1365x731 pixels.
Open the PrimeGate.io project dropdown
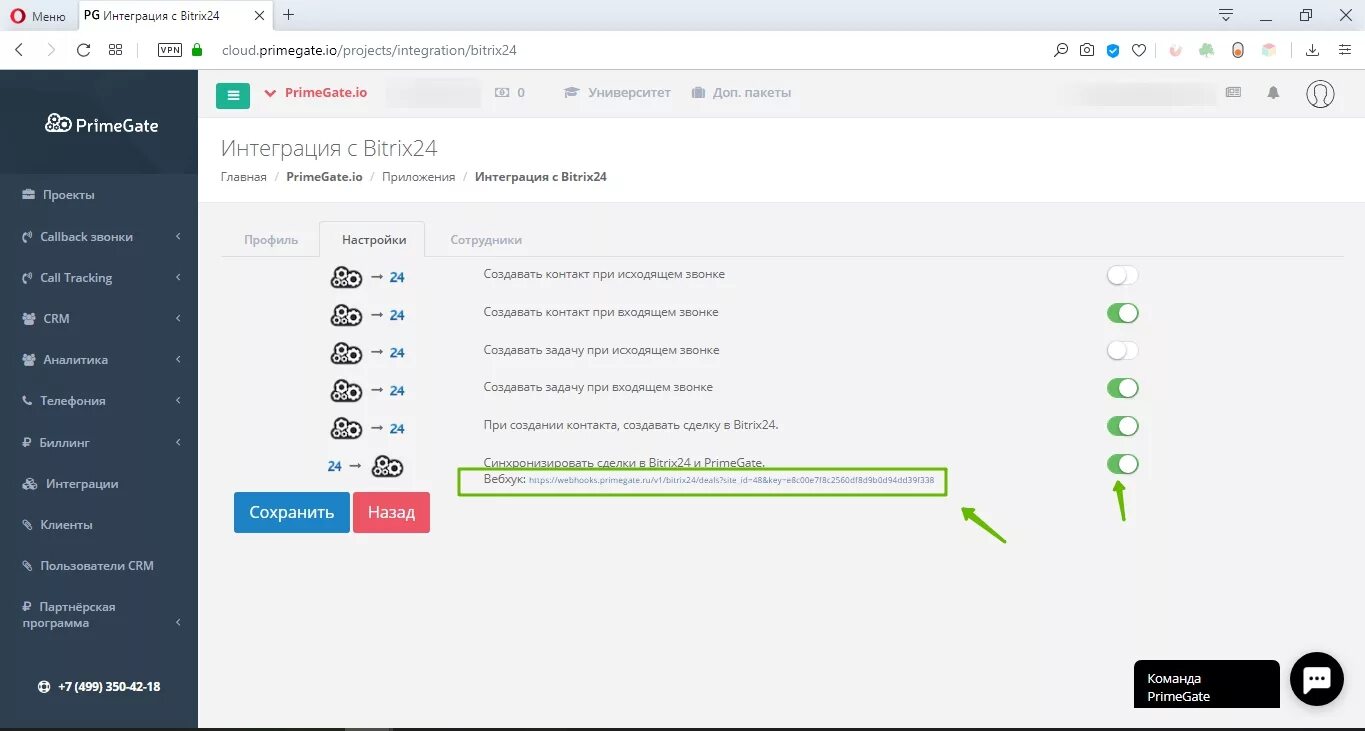pyautogui.click(x=316, y=92)
